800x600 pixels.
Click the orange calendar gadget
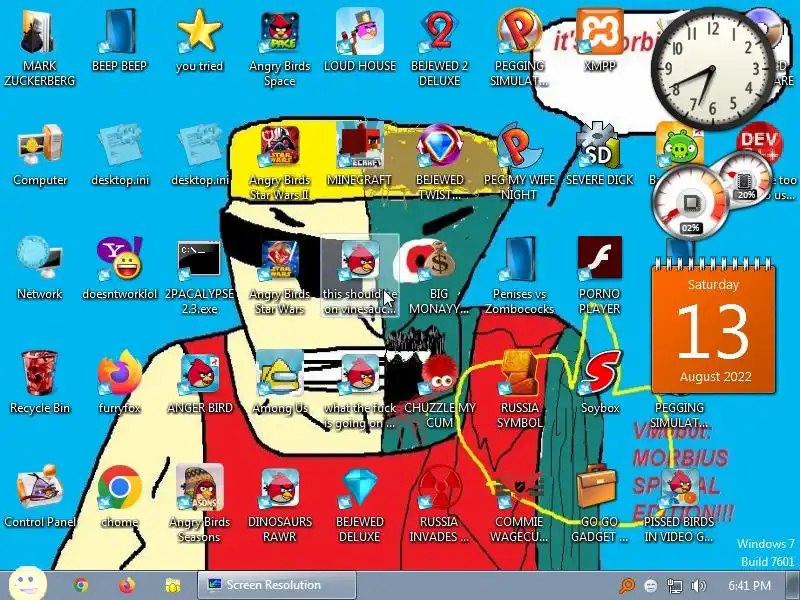[x=713, y=327]
